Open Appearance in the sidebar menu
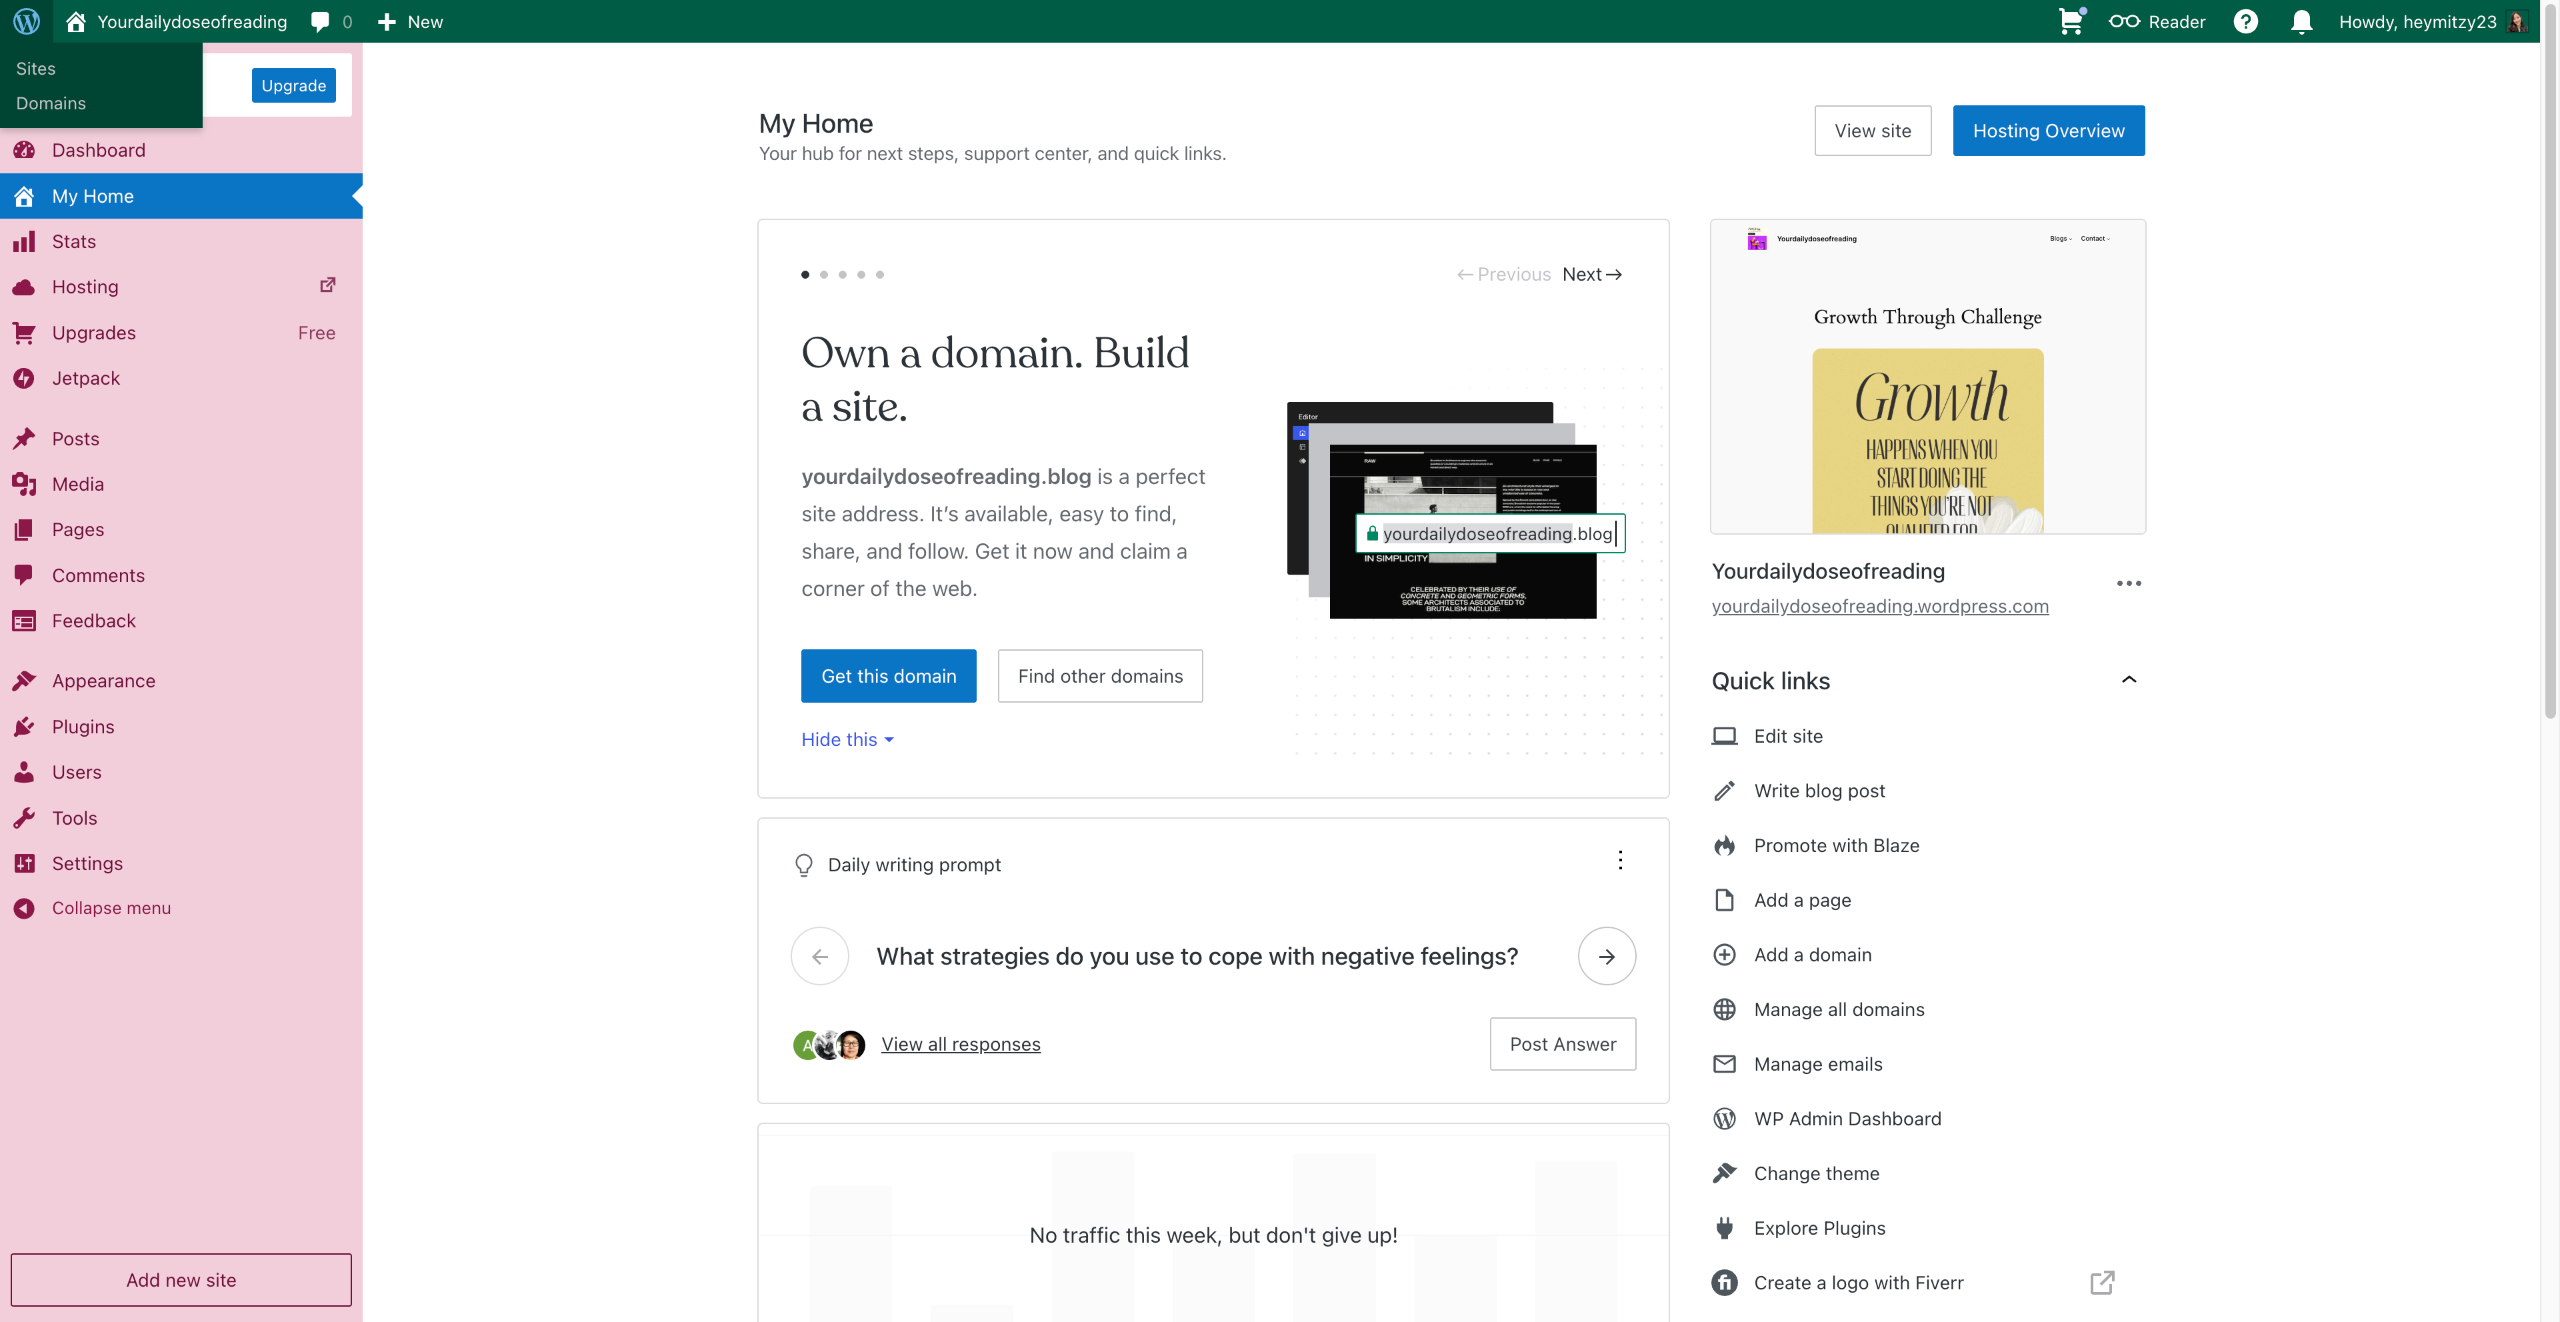 (103, 680)
